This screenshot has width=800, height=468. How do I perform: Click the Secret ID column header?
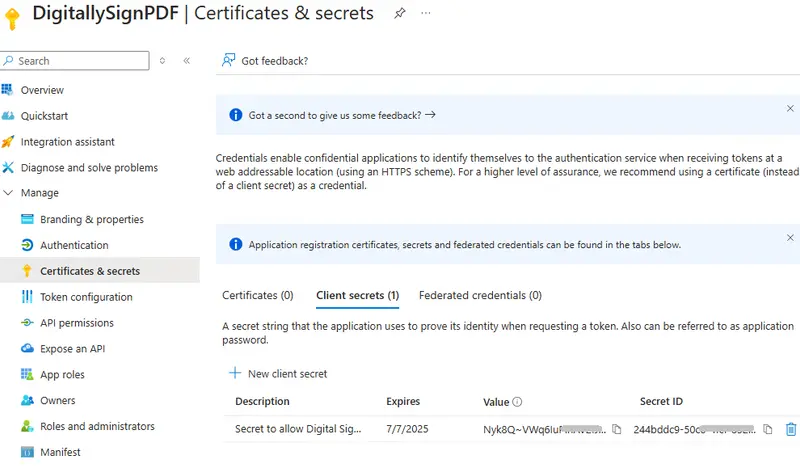pyautogui.click(x=661, y=402)
